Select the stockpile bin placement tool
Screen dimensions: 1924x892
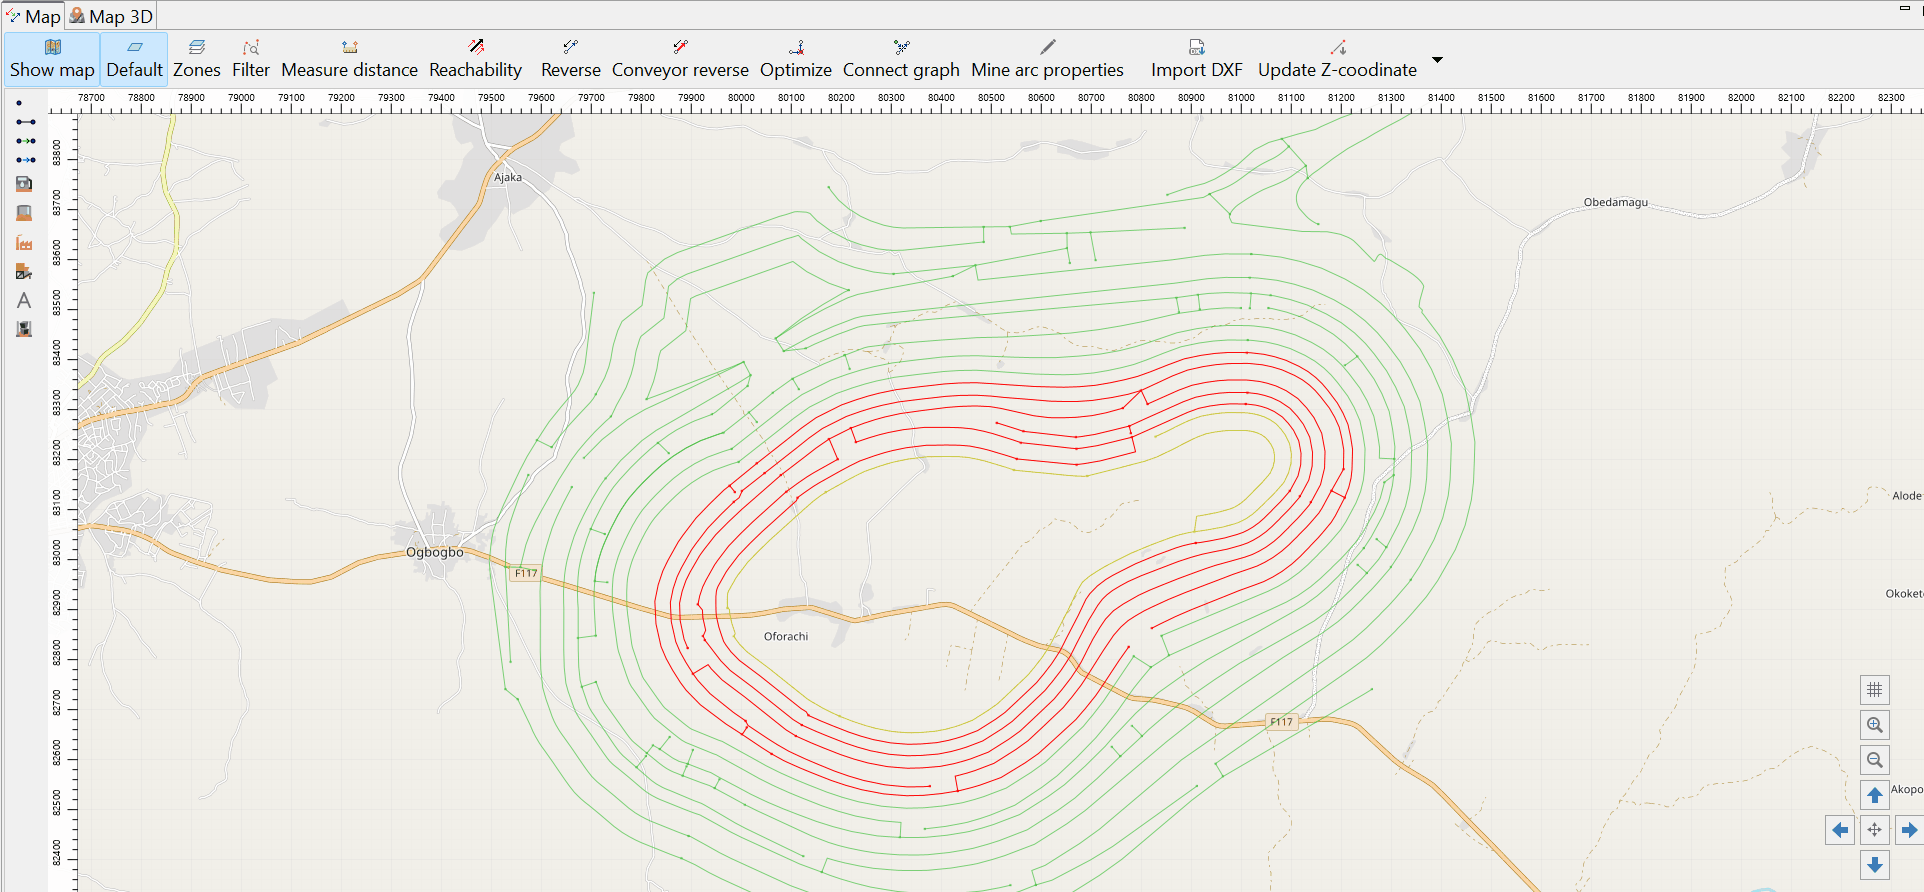(x=24, y=213)
